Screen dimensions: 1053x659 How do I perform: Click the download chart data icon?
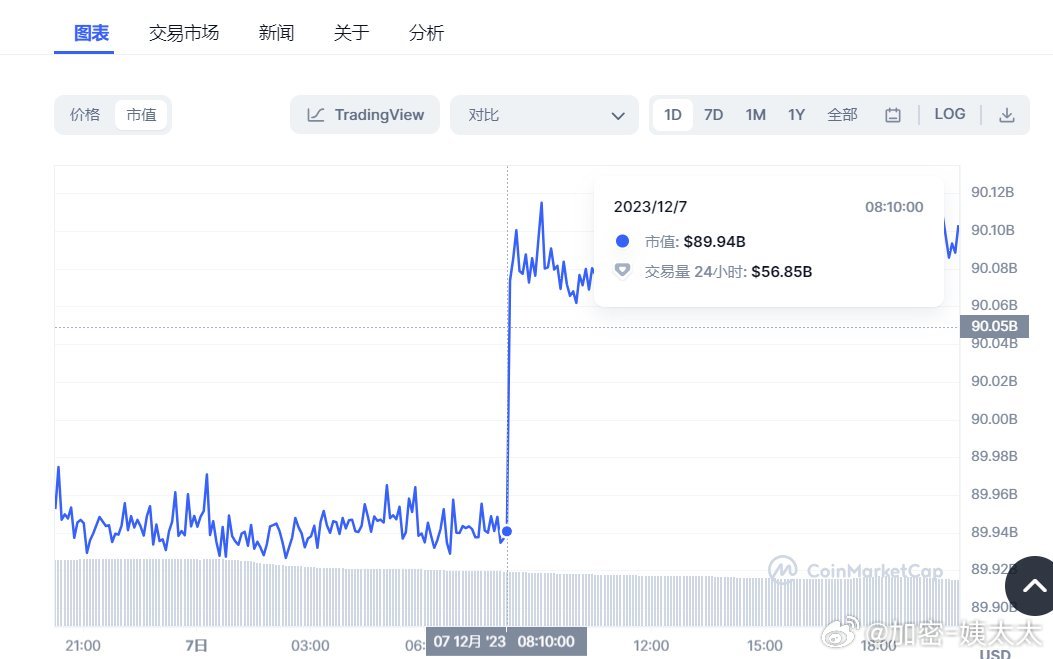pos(1007,115)
